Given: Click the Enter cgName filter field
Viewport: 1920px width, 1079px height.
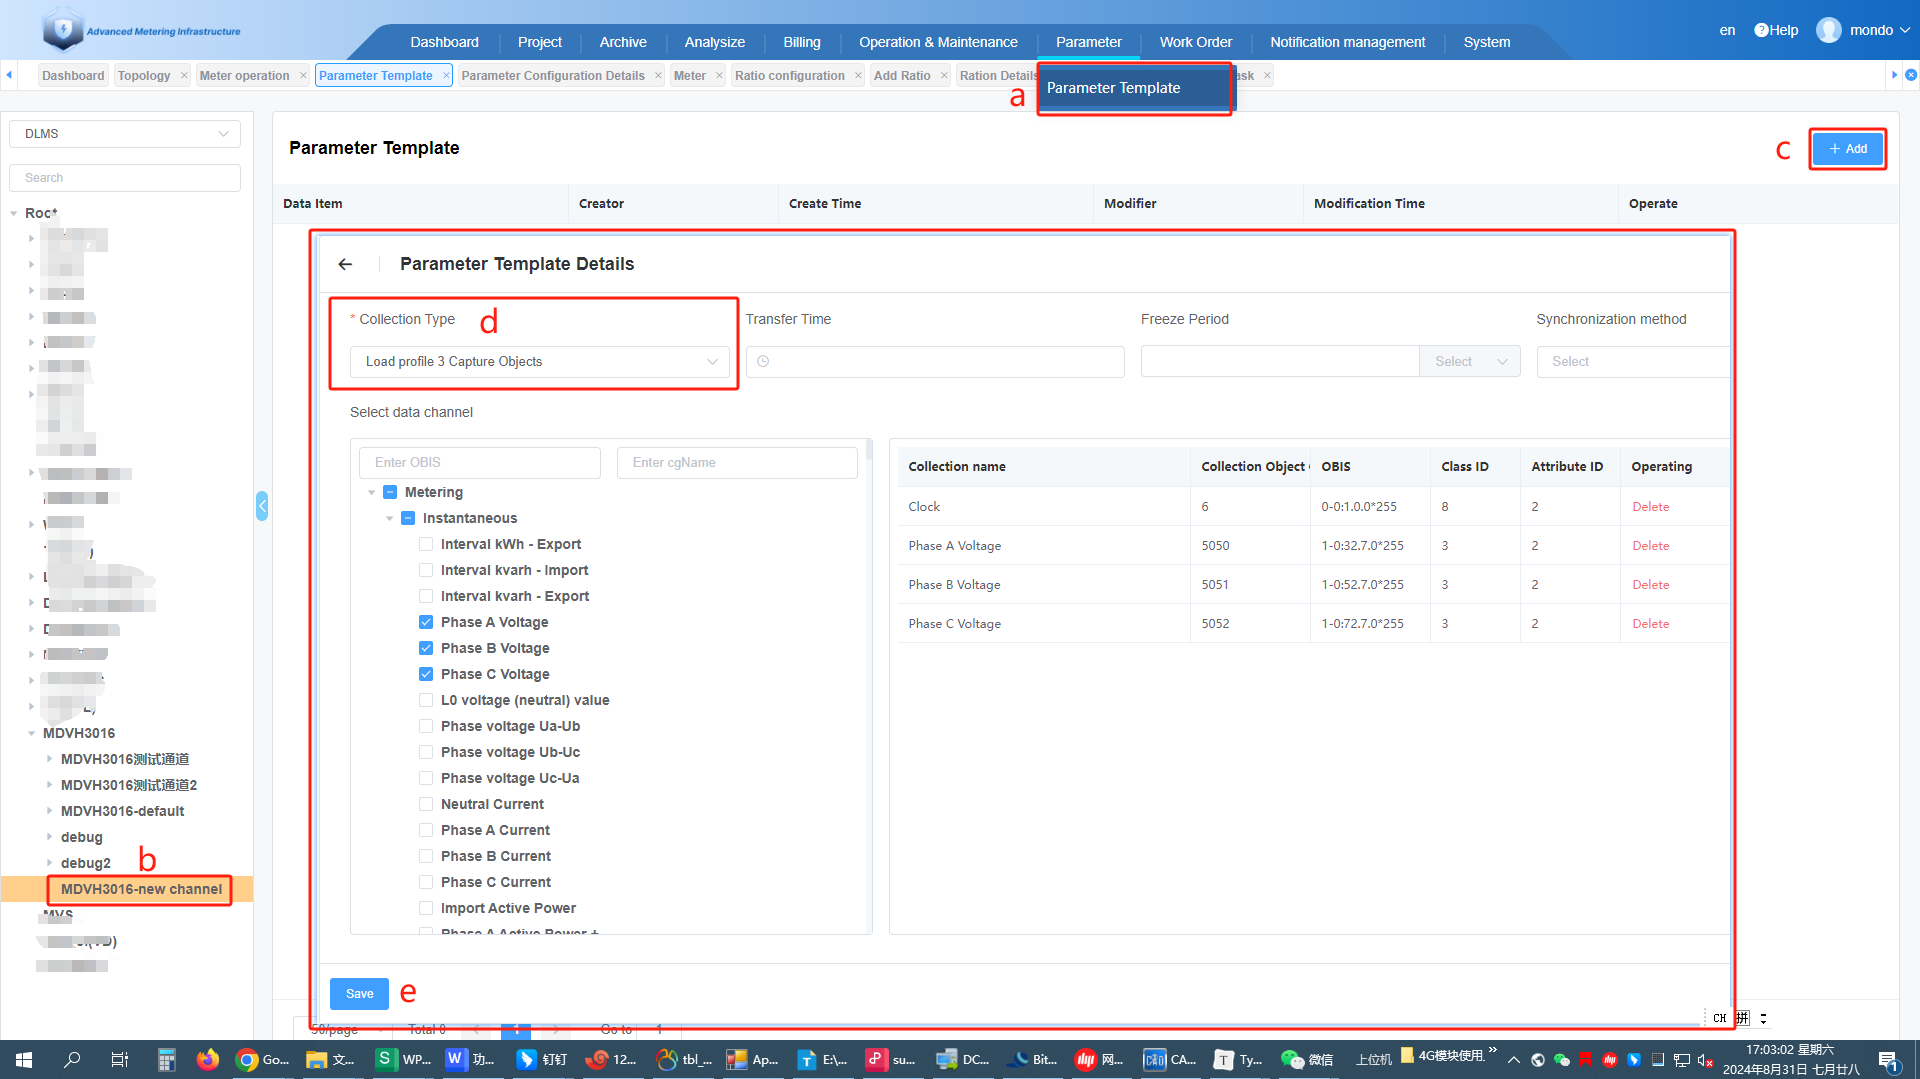Looking at the screenshot, I should (x=738, y=463).
